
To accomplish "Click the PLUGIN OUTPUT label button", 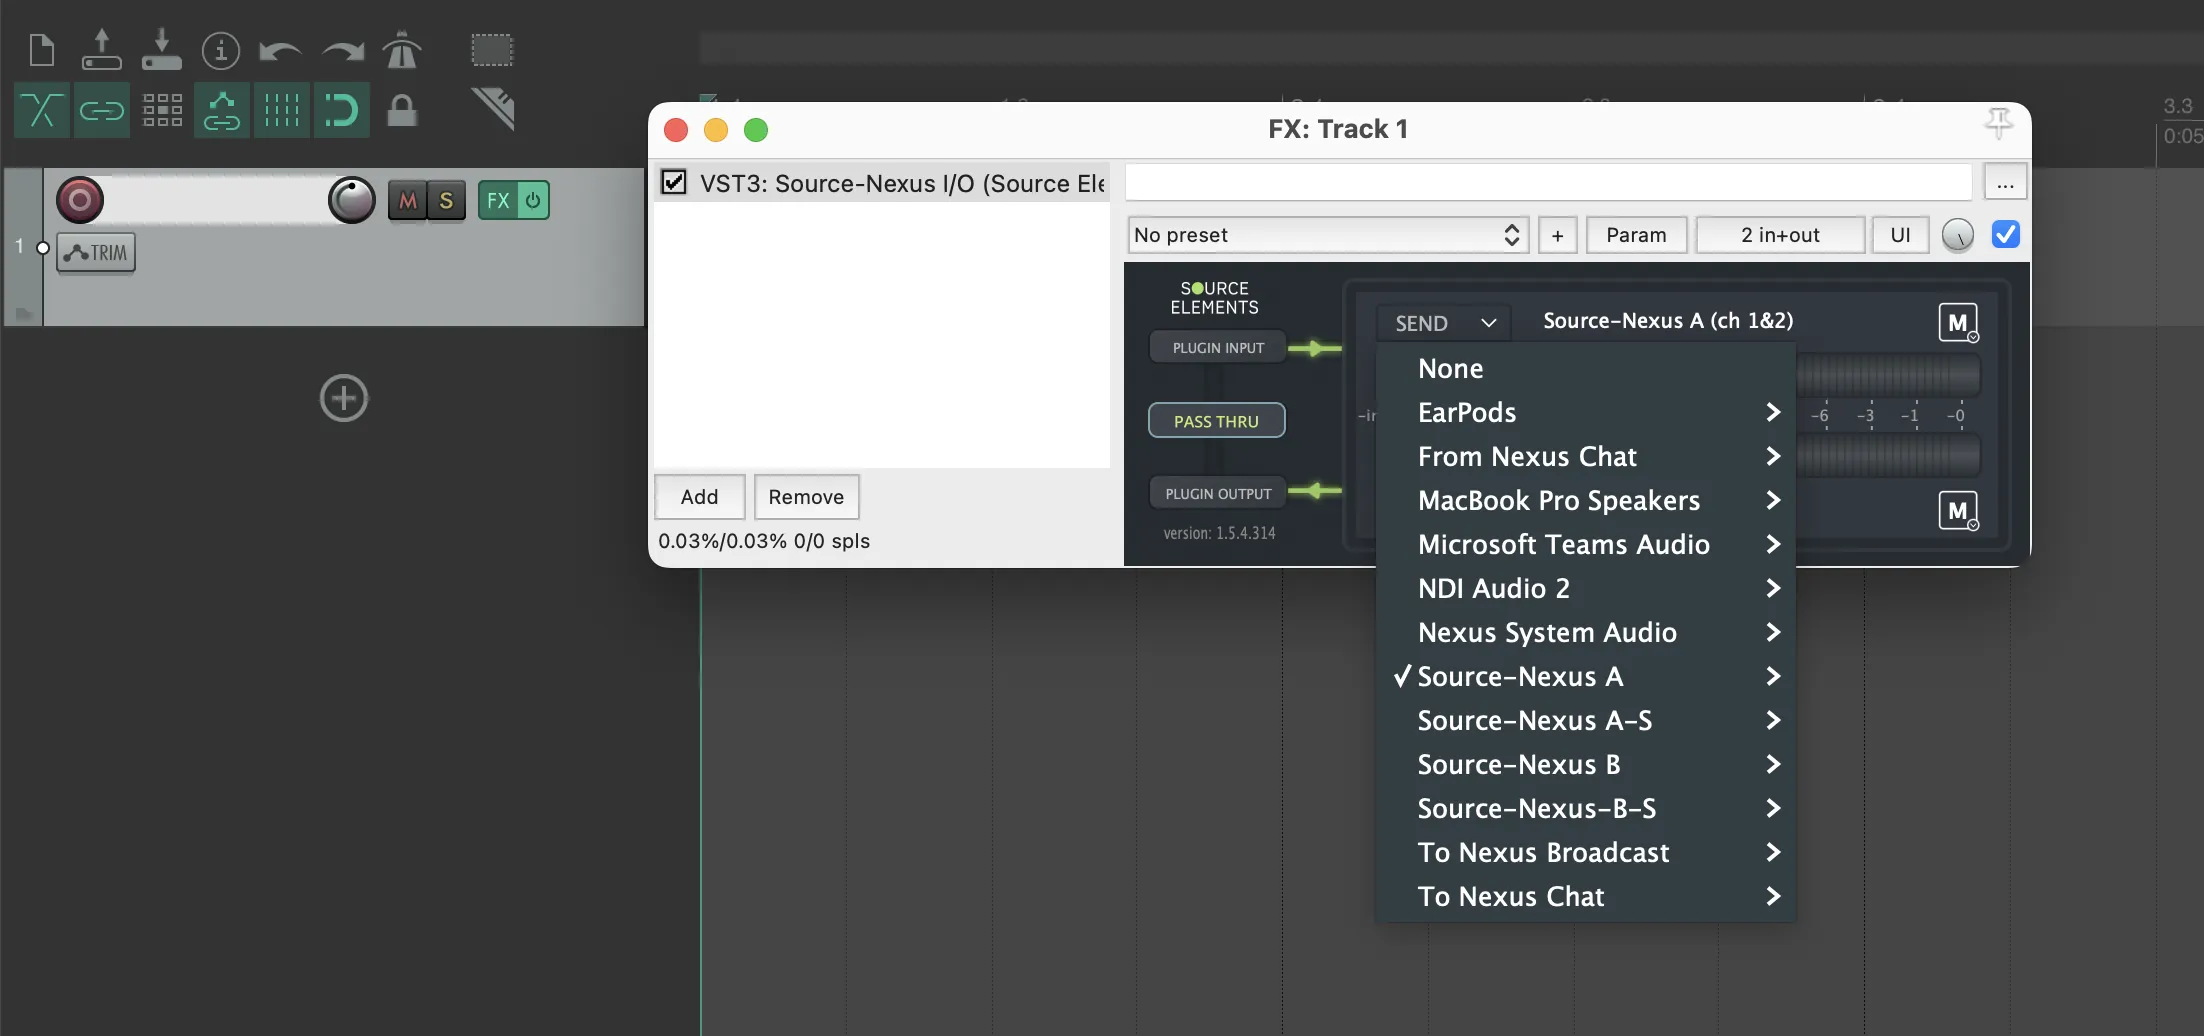I will (1218, 493).
